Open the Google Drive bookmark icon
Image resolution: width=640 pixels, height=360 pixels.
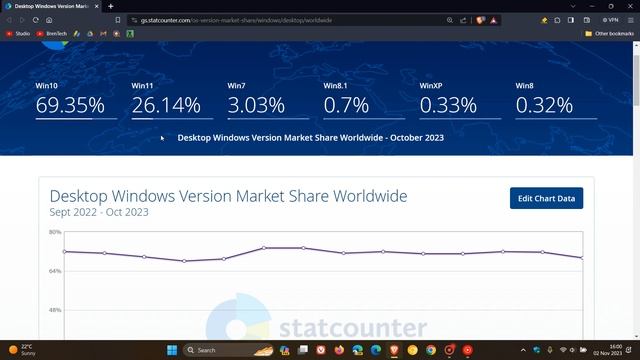[90, 34]
